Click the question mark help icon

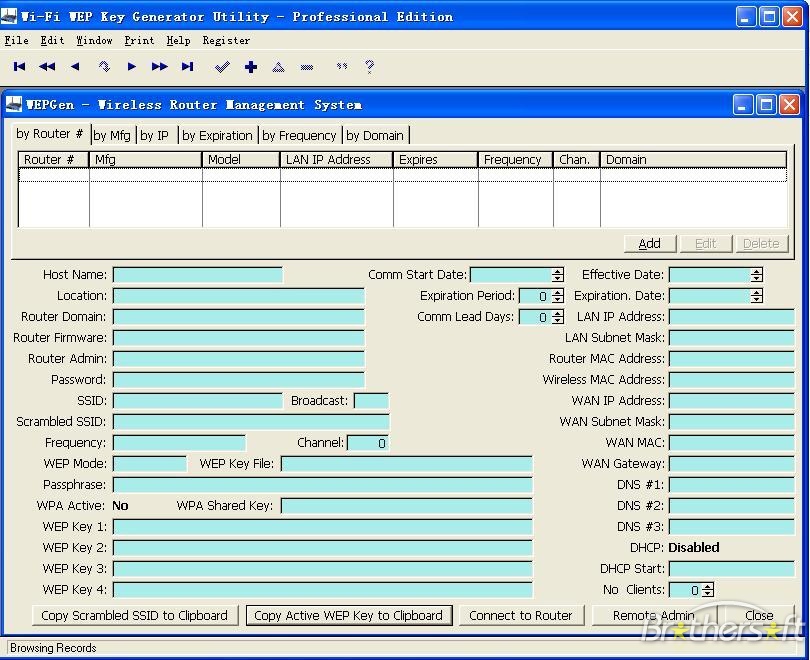coord(369,67)
